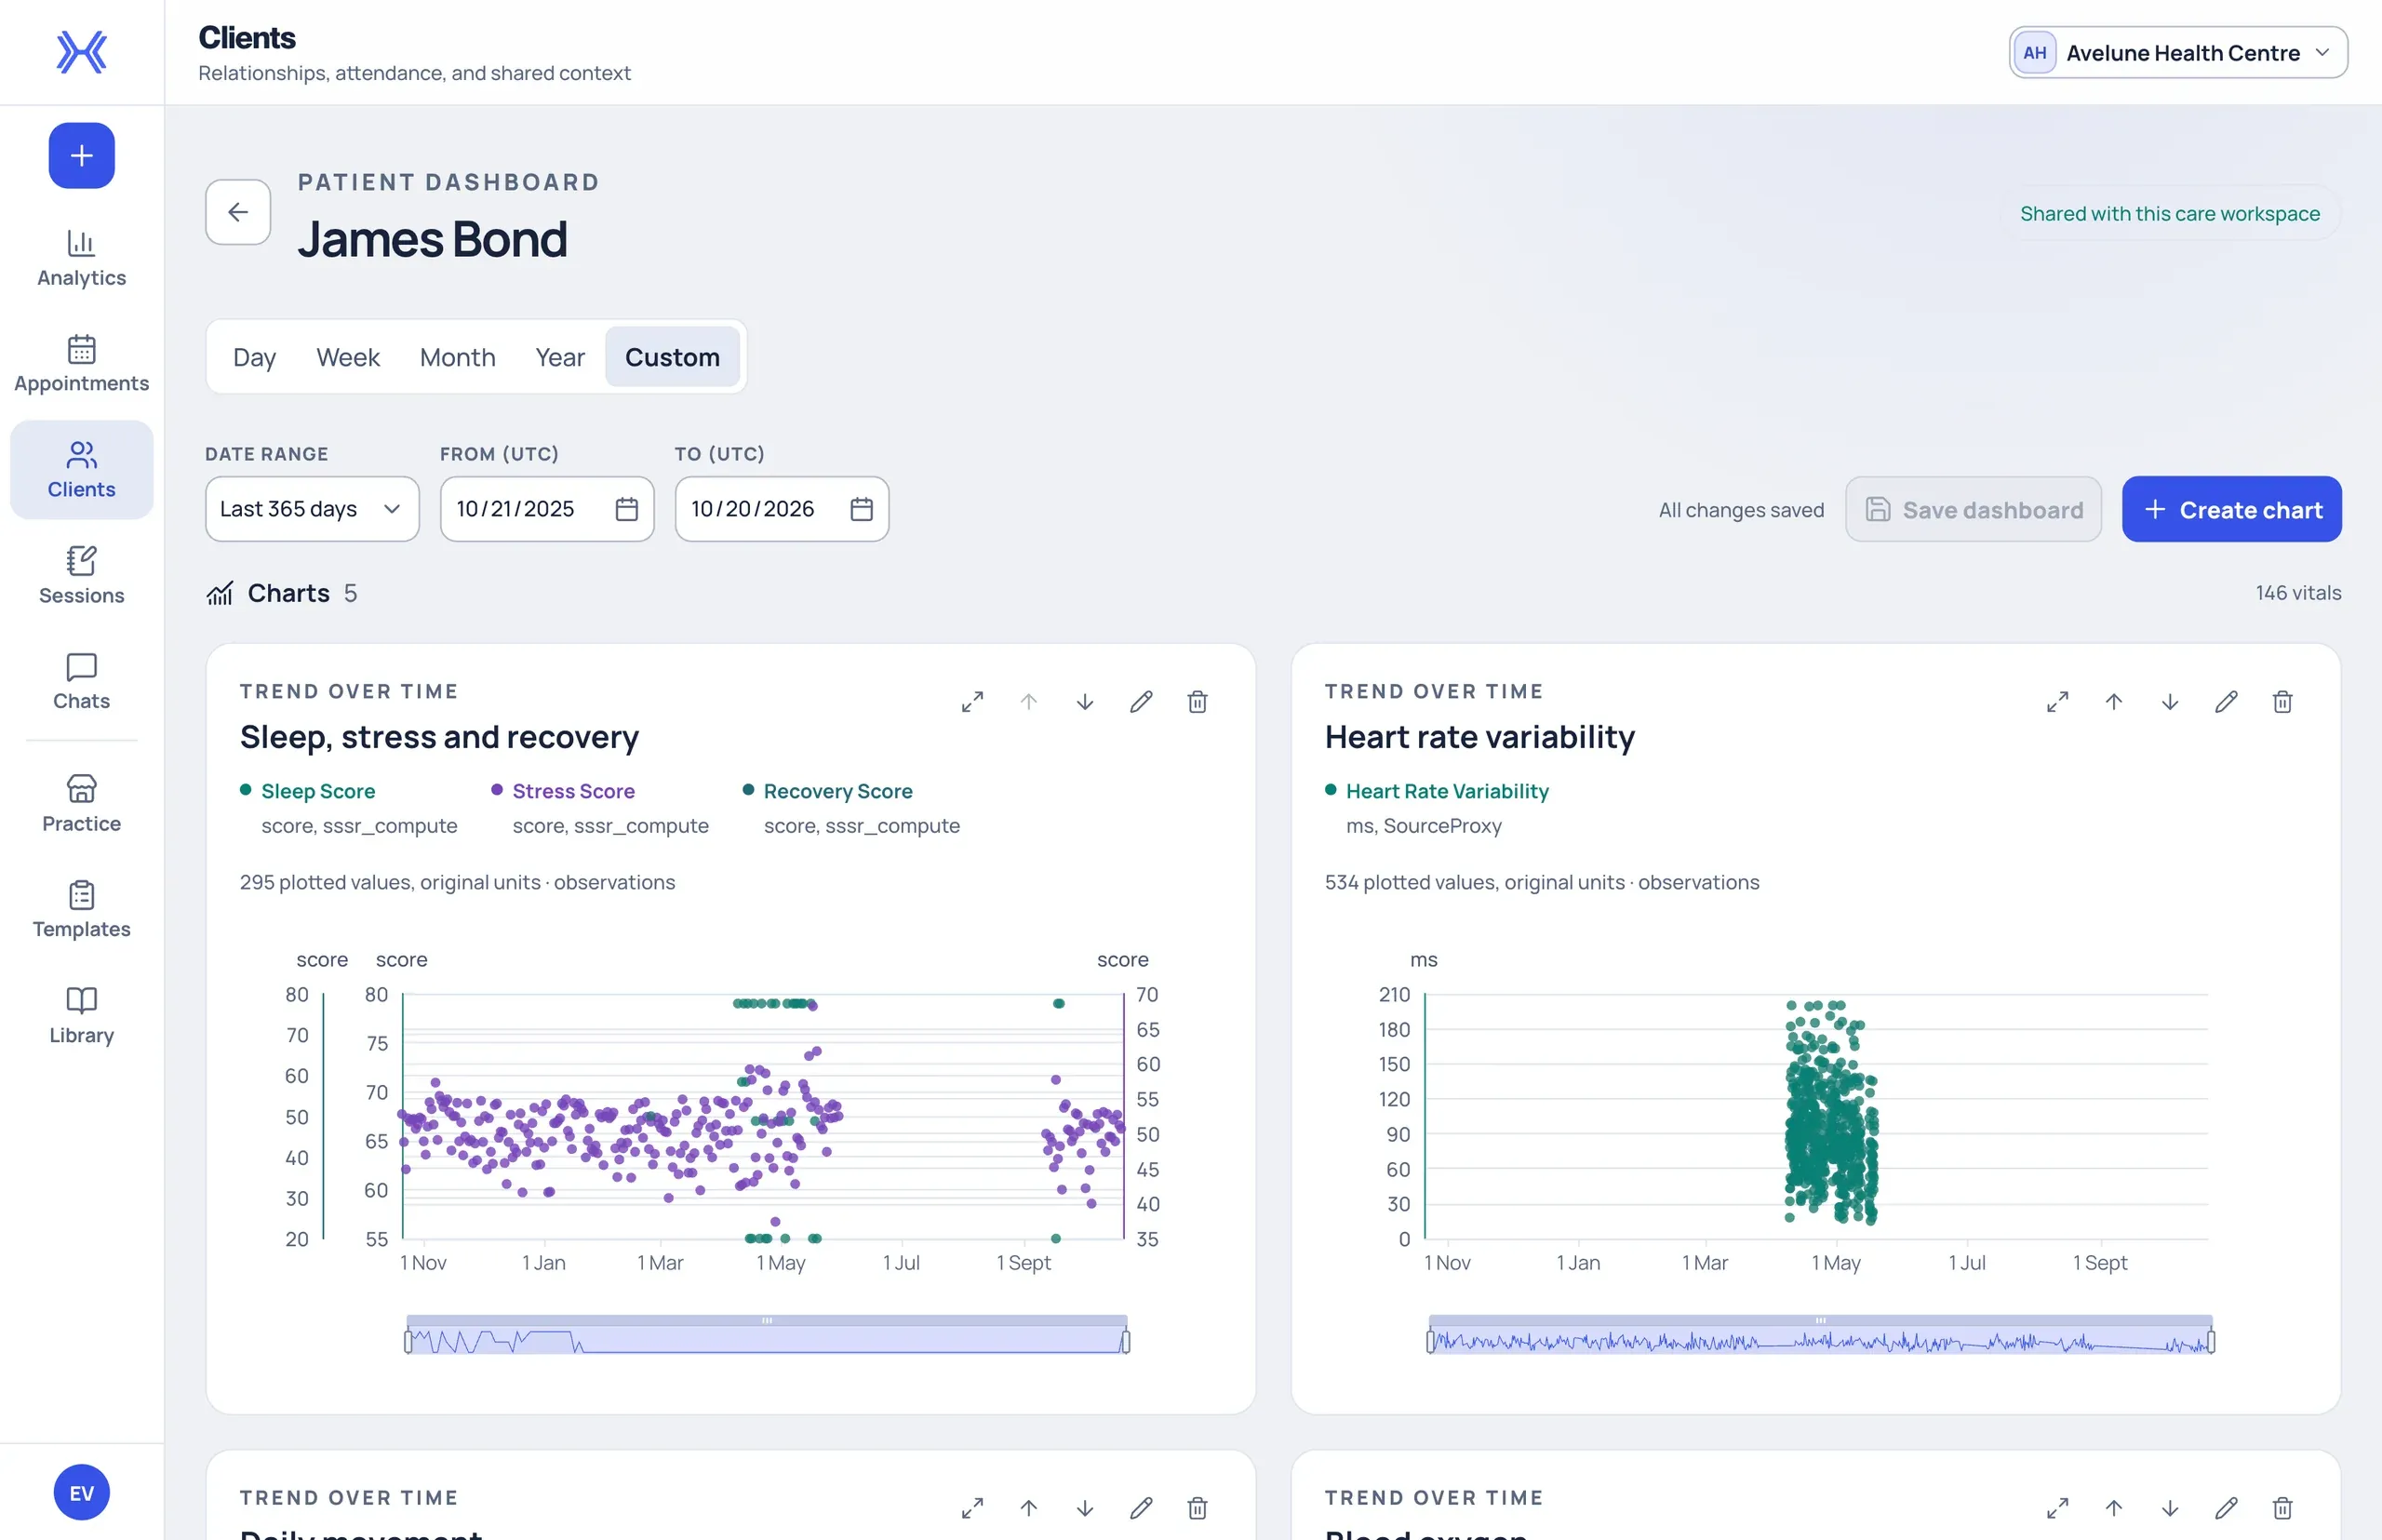Expand the Sleep, stress and recovery chart
This screenshot has width=2382, height=1540.
point(972,702)
